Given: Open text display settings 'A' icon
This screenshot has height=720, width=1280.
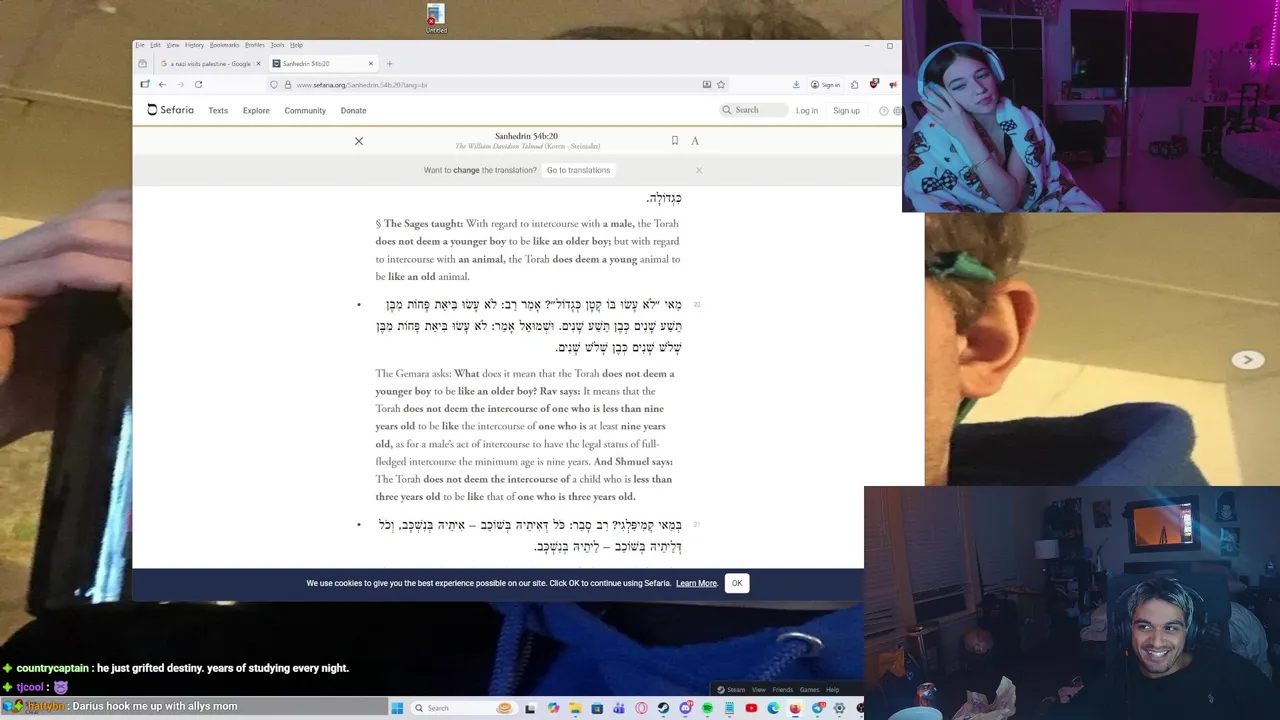Looking at the screenshot, I should 695,141.
